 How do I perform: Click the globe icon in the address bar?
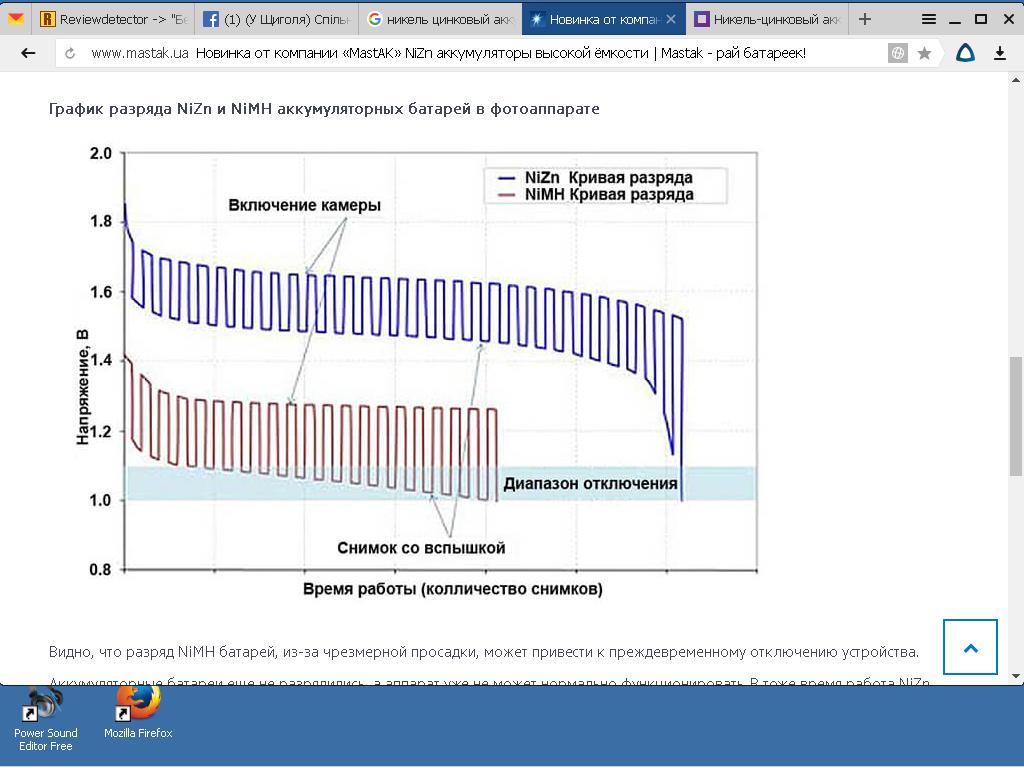898,54
